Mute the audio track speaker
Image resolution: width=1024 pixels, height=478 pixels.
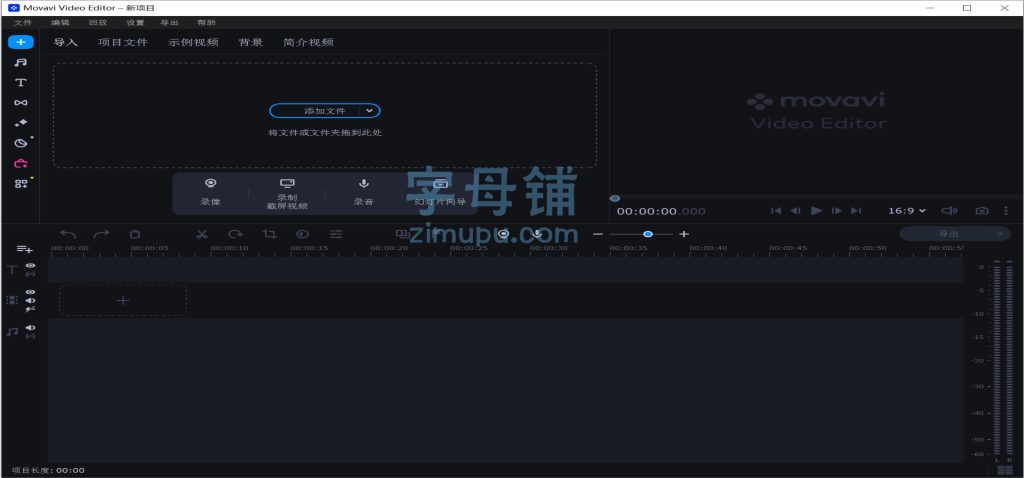30,328
